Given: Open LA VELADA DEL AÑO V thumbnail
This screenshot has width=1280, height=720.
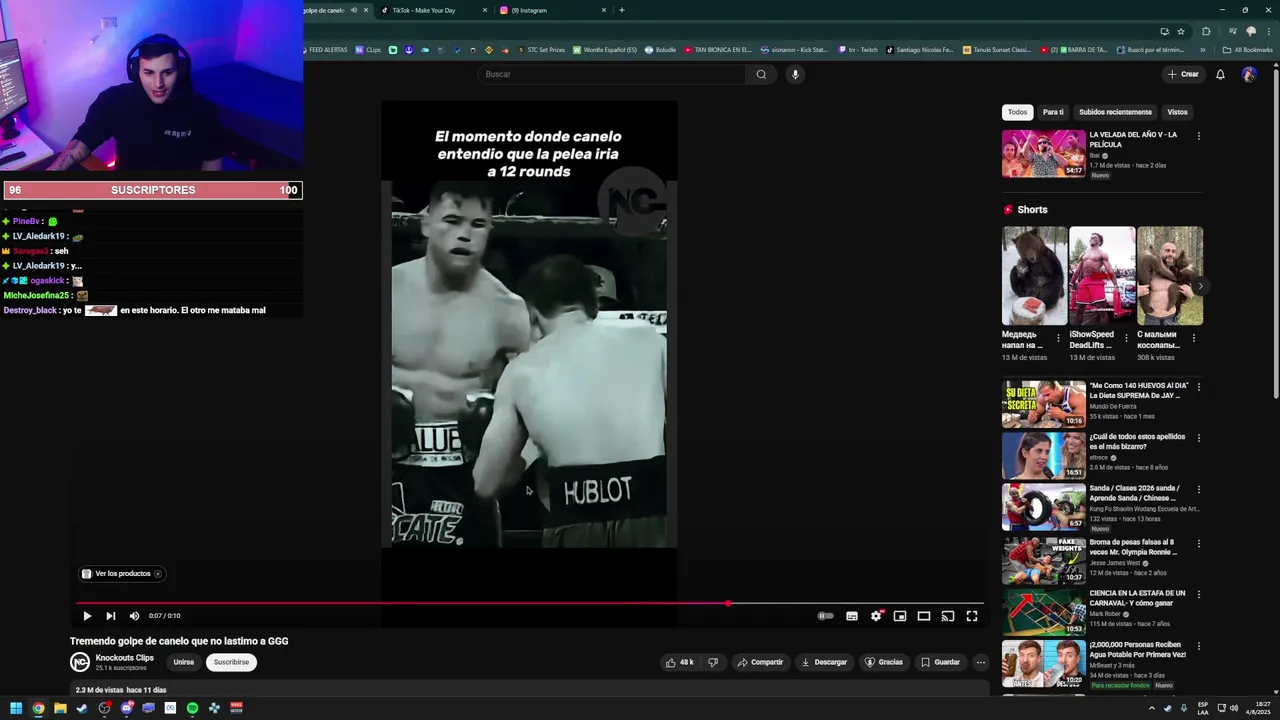Looking at the screenshot, I should coord(1044,153).
